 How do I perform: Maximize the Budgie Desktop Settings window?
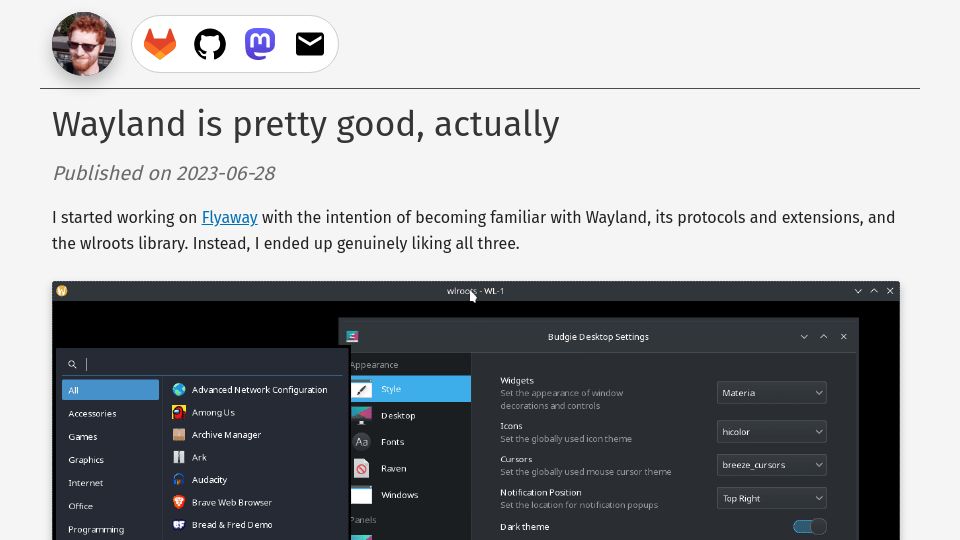[823, 337]
